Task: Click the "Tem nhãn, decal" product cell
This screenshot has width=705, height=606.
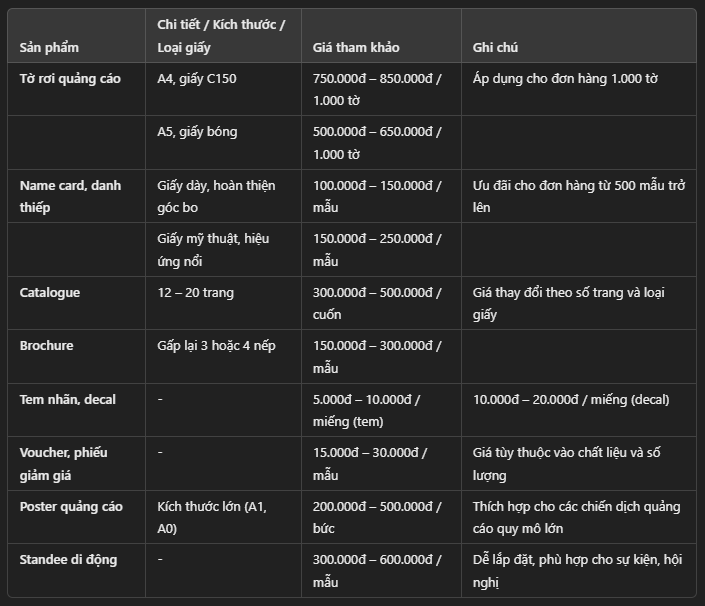Action: coord(68,399)
